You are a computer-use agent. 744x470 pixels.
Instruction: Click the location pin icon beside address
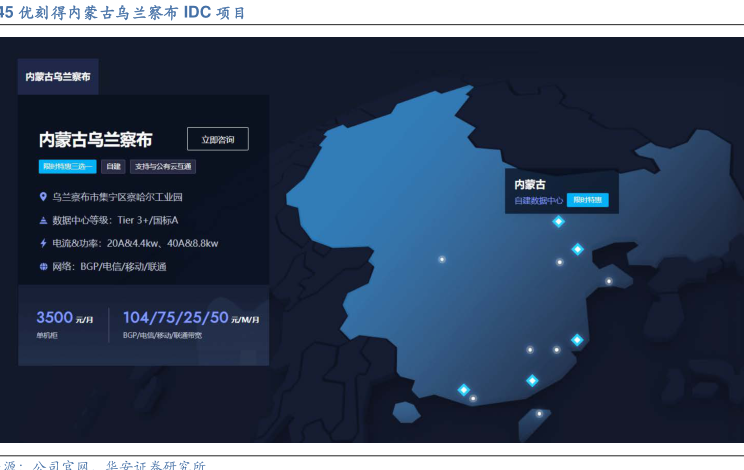point(43,197)
